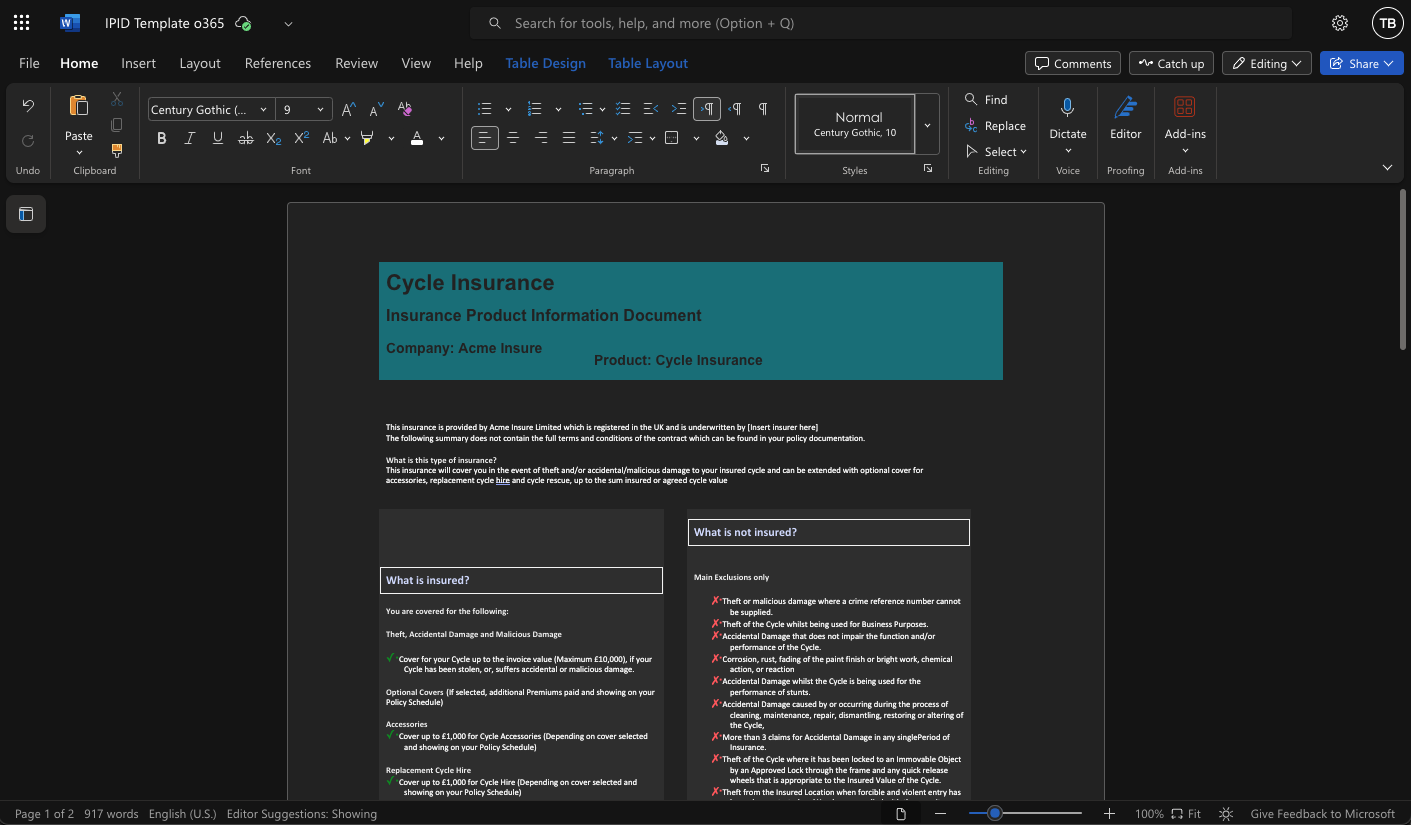Click the Increase Indent icon
This screenshot has width=1411, height=825.
(678, 108)
